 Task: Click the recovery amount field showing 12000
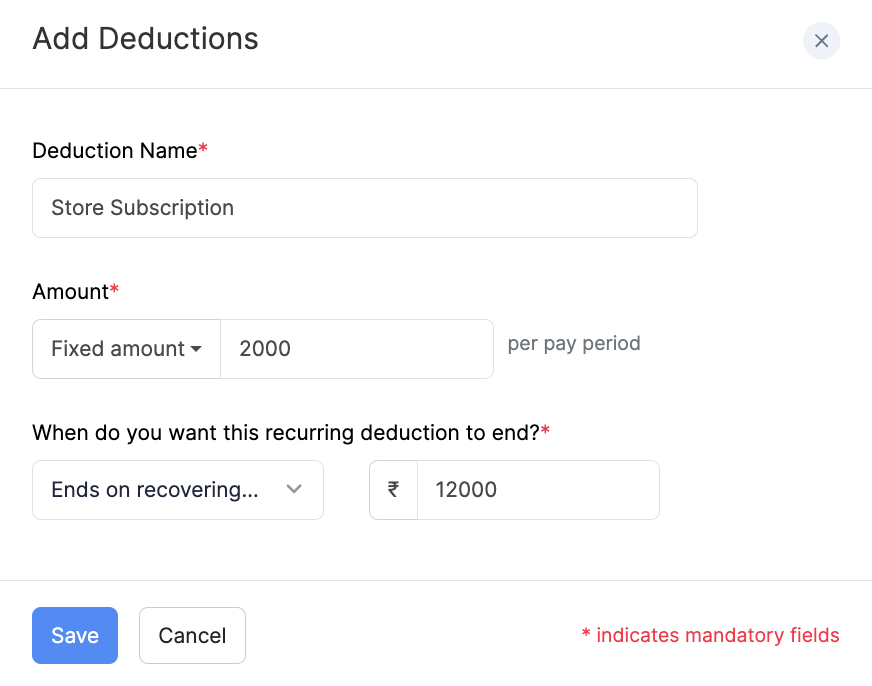point(537,489)
